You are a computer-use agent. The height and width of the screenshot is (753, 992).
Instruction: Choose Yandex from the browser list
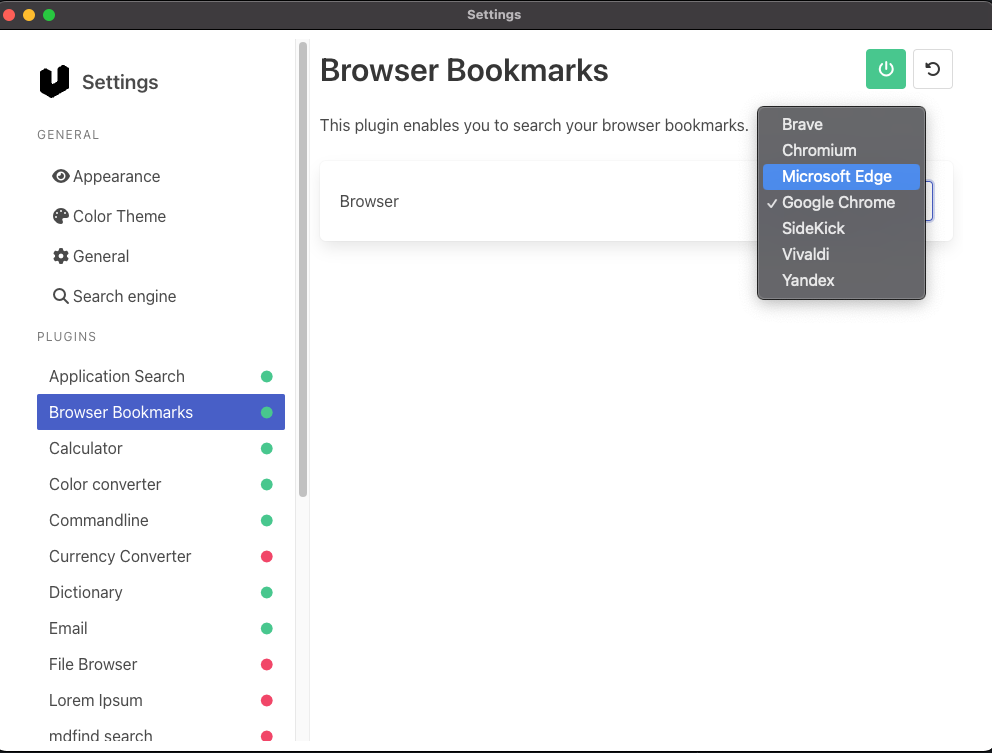point(841,280)
